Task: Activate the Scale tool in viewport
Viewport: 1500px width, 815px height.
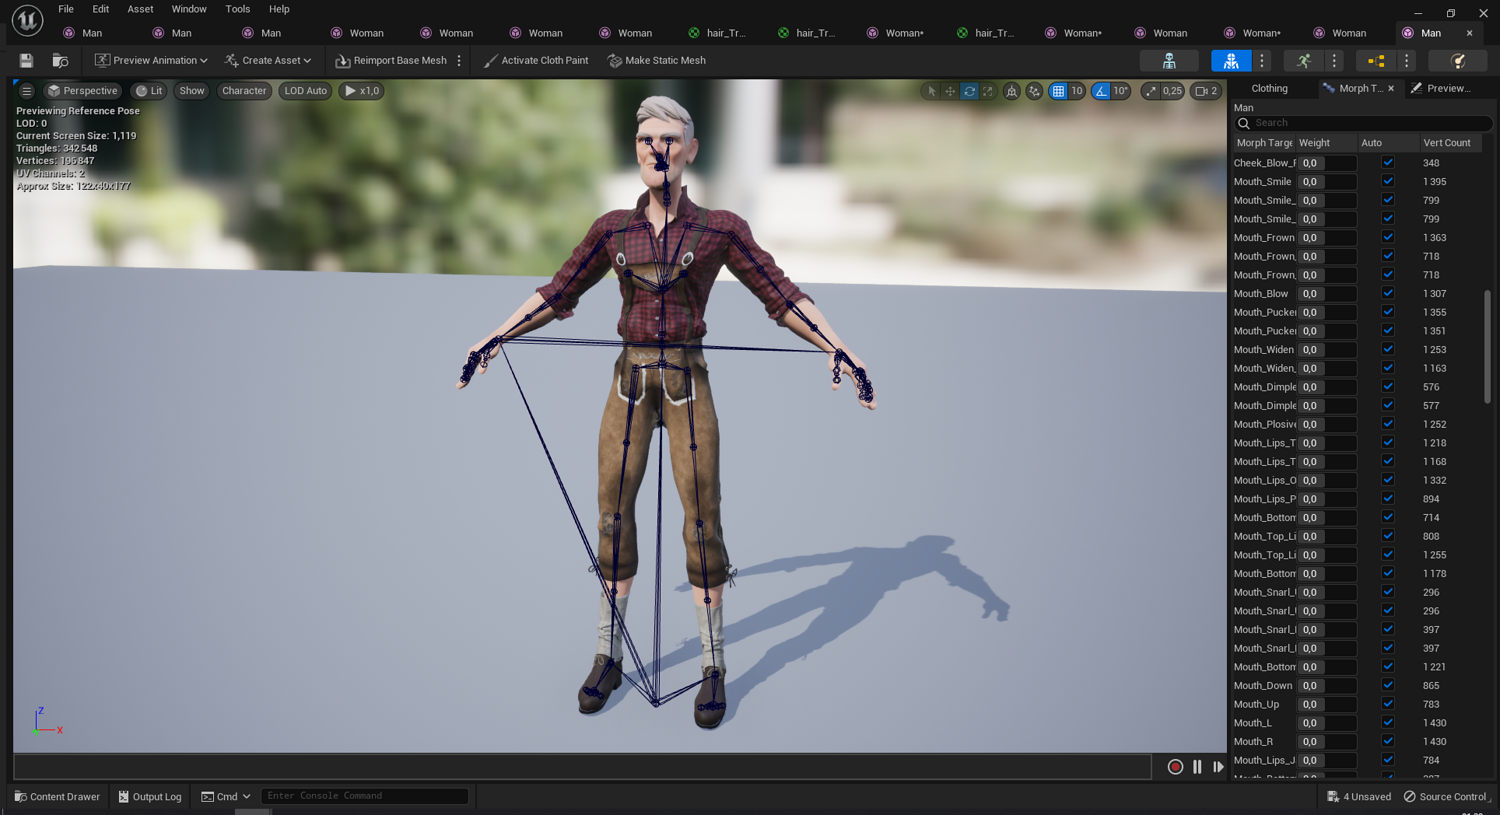Action: [x=988, y=91]
